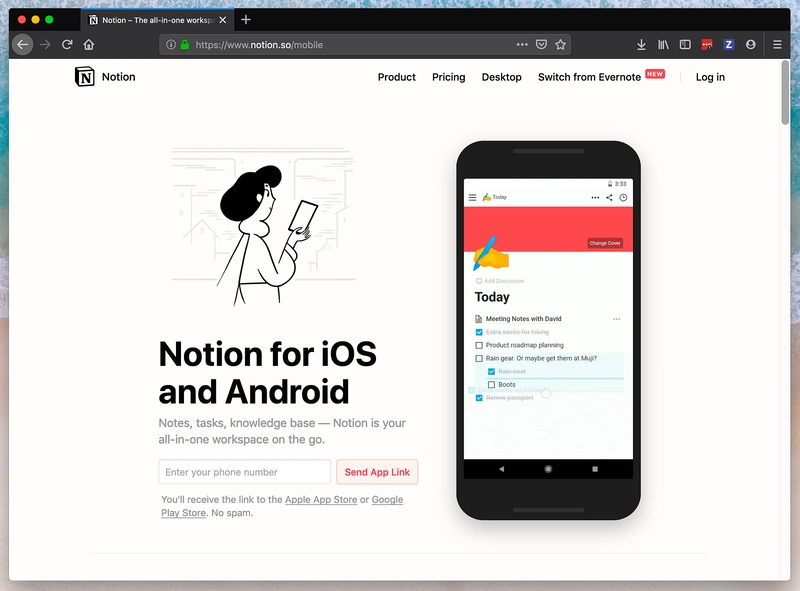Check the Rain gear checkbox
Screen dimensions: 800x591
pos(479,358)
